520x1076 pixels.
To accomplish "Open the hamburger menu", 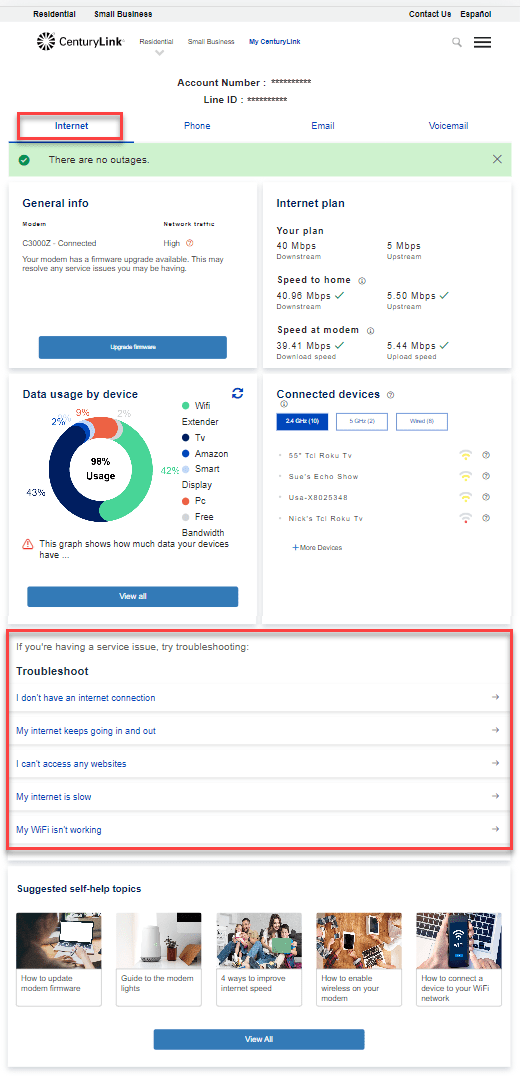I will click(482, 43).
